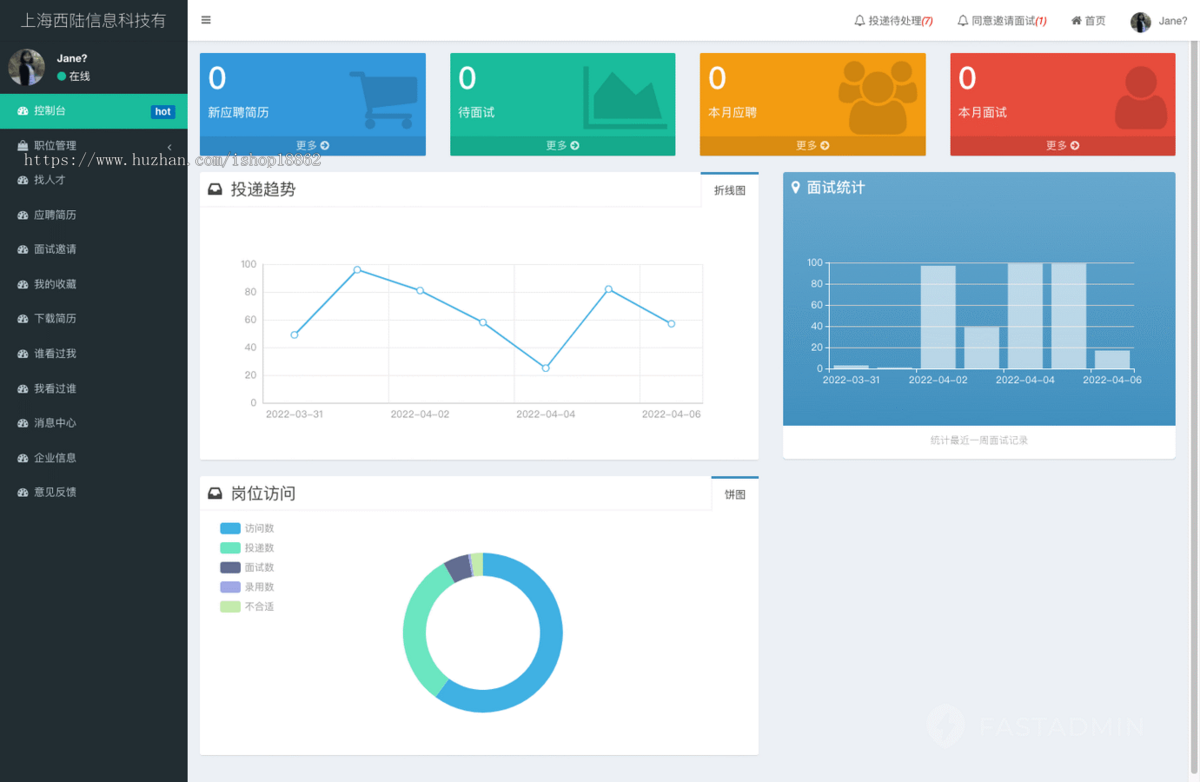Screen dimensions: 1200x782
Task: Click the people group icon on 本月应聘 card
Action: (x=877, y=97)
